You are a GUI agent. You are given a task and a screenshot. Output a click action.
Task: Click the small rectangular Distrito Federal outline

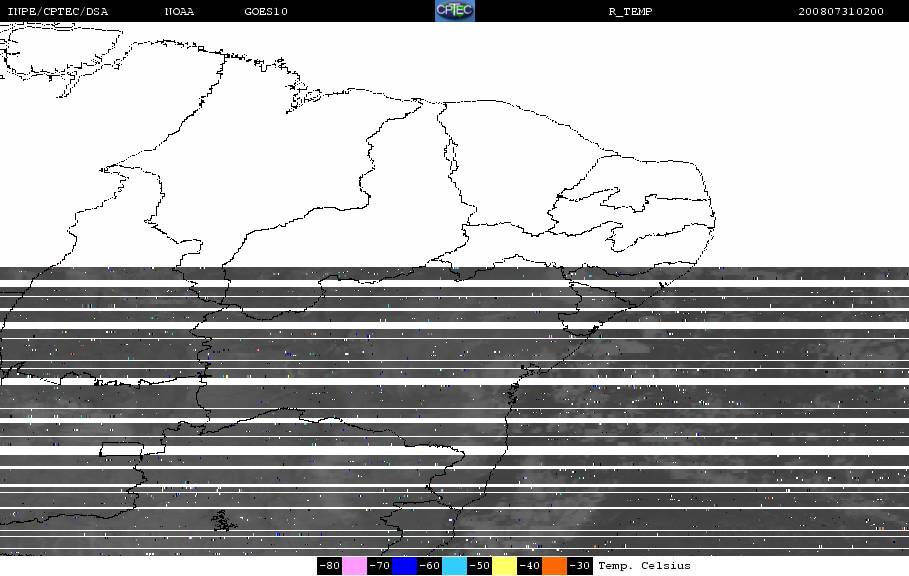point(121,449)
